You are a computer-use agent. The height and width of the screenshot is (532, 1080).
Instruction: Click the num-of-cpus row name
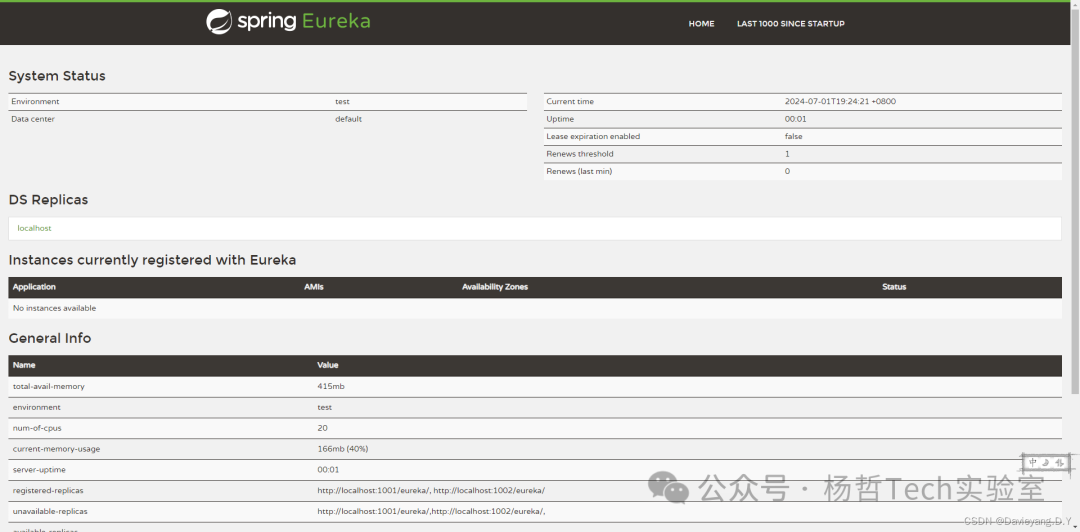pos(37,428)
